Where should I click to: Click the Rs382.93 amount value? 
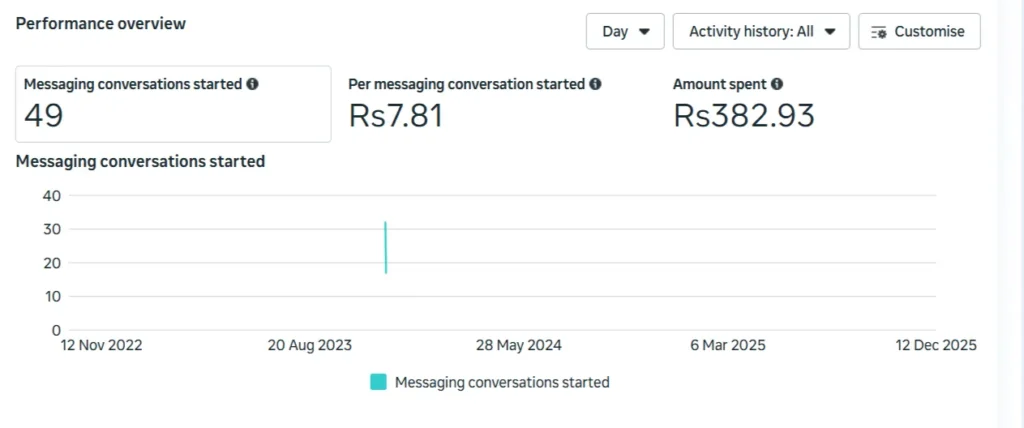click(x=743, y=115)
